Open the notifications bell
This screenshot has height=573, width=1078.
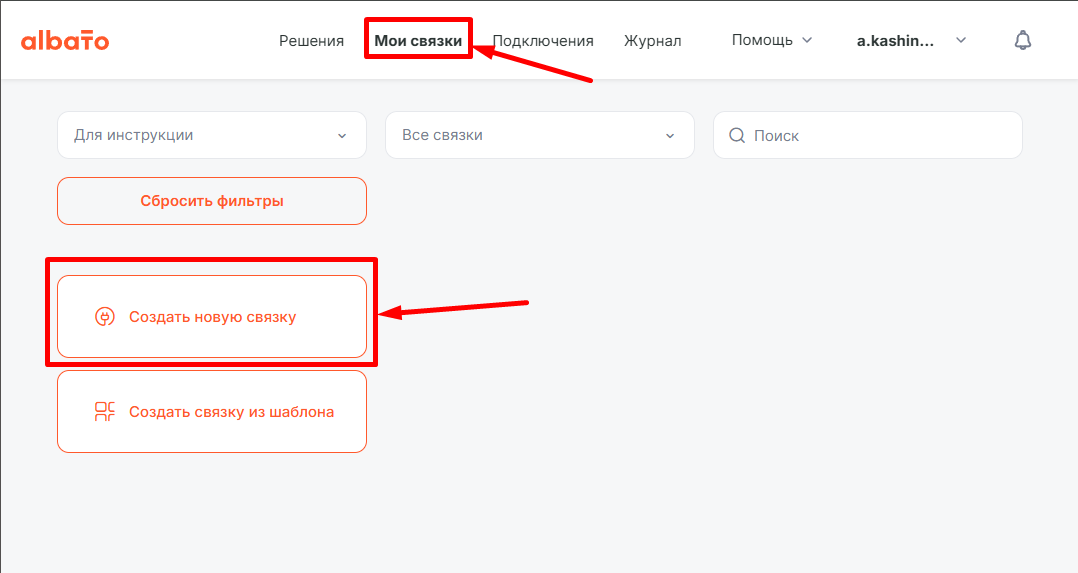[1022, 41]
